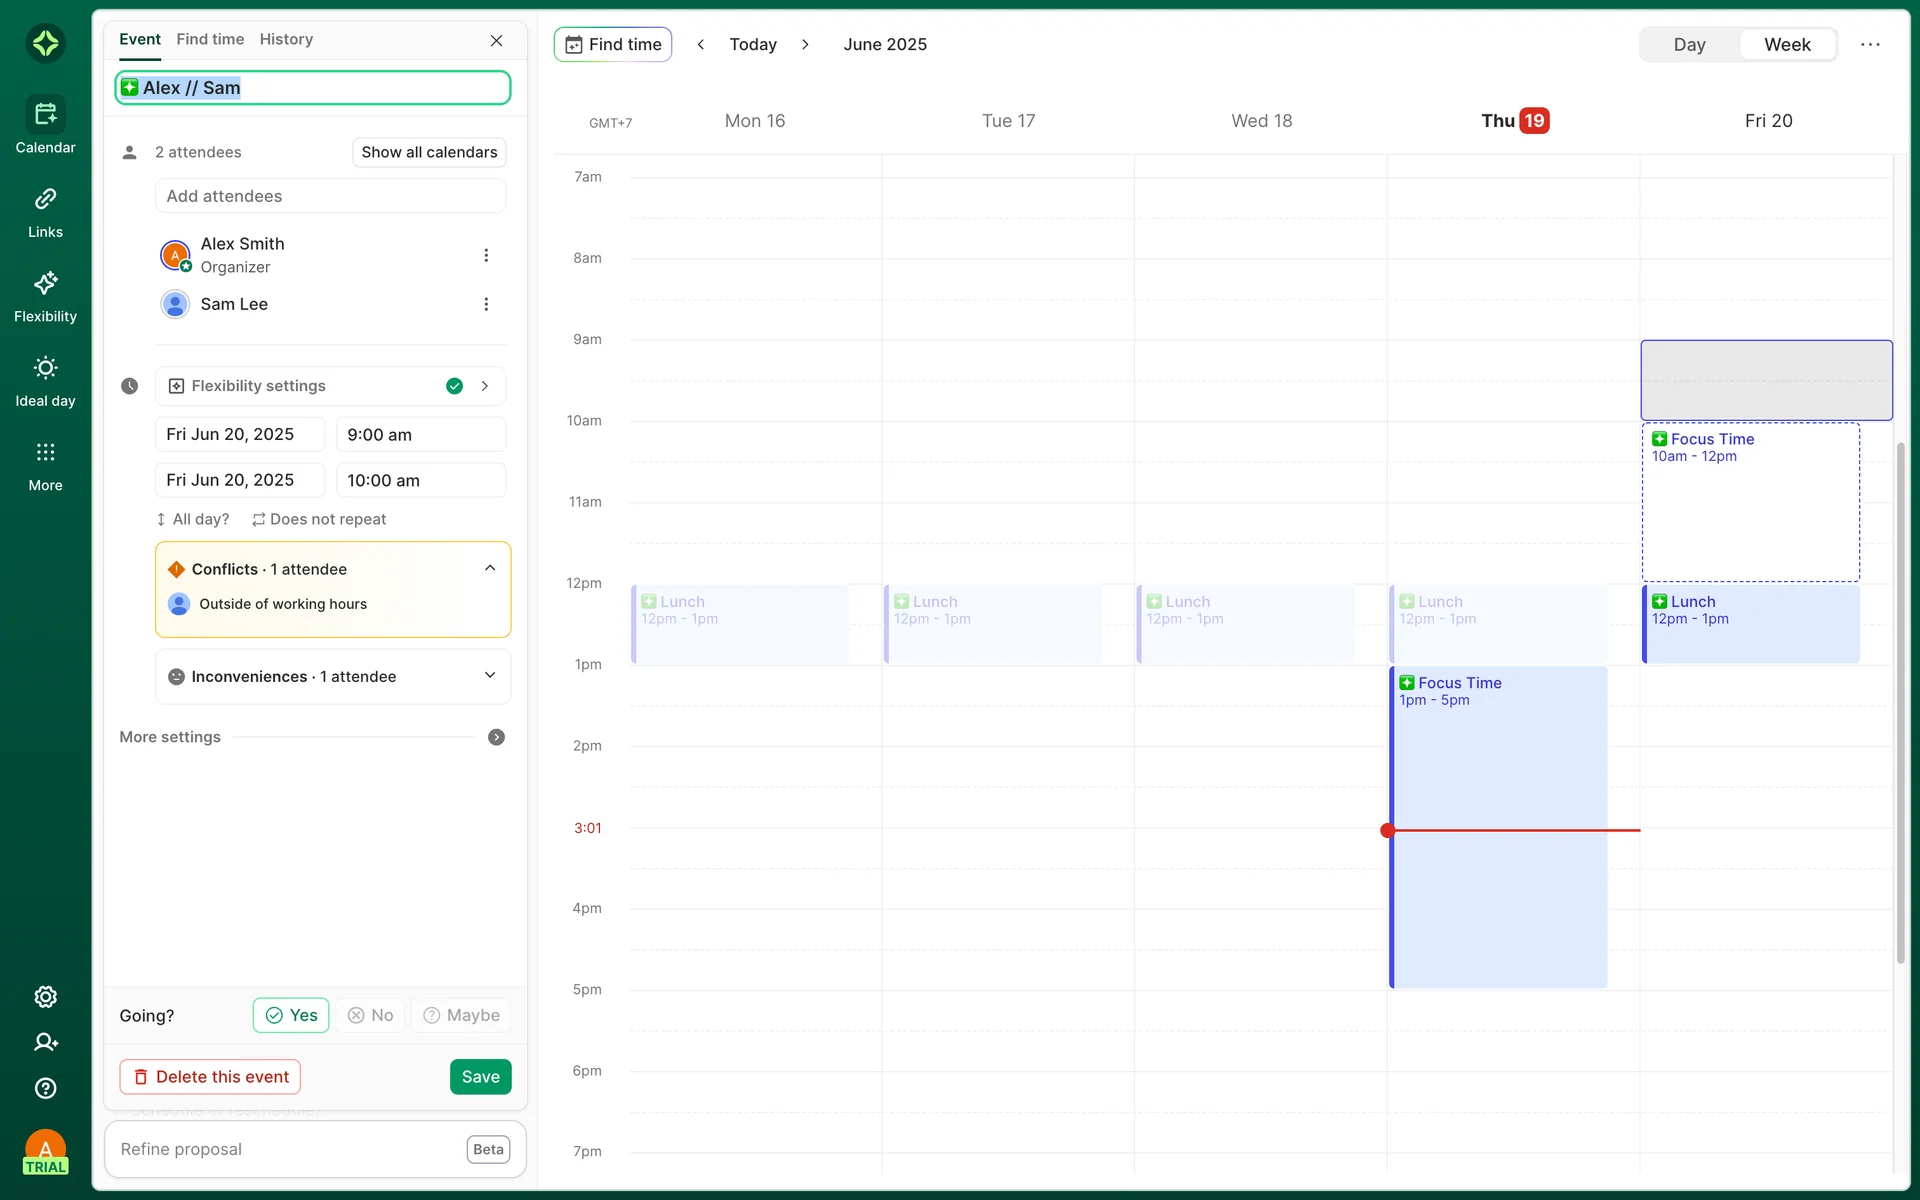
Task: Click Delete this event
Action: [x=210, y=1076]
